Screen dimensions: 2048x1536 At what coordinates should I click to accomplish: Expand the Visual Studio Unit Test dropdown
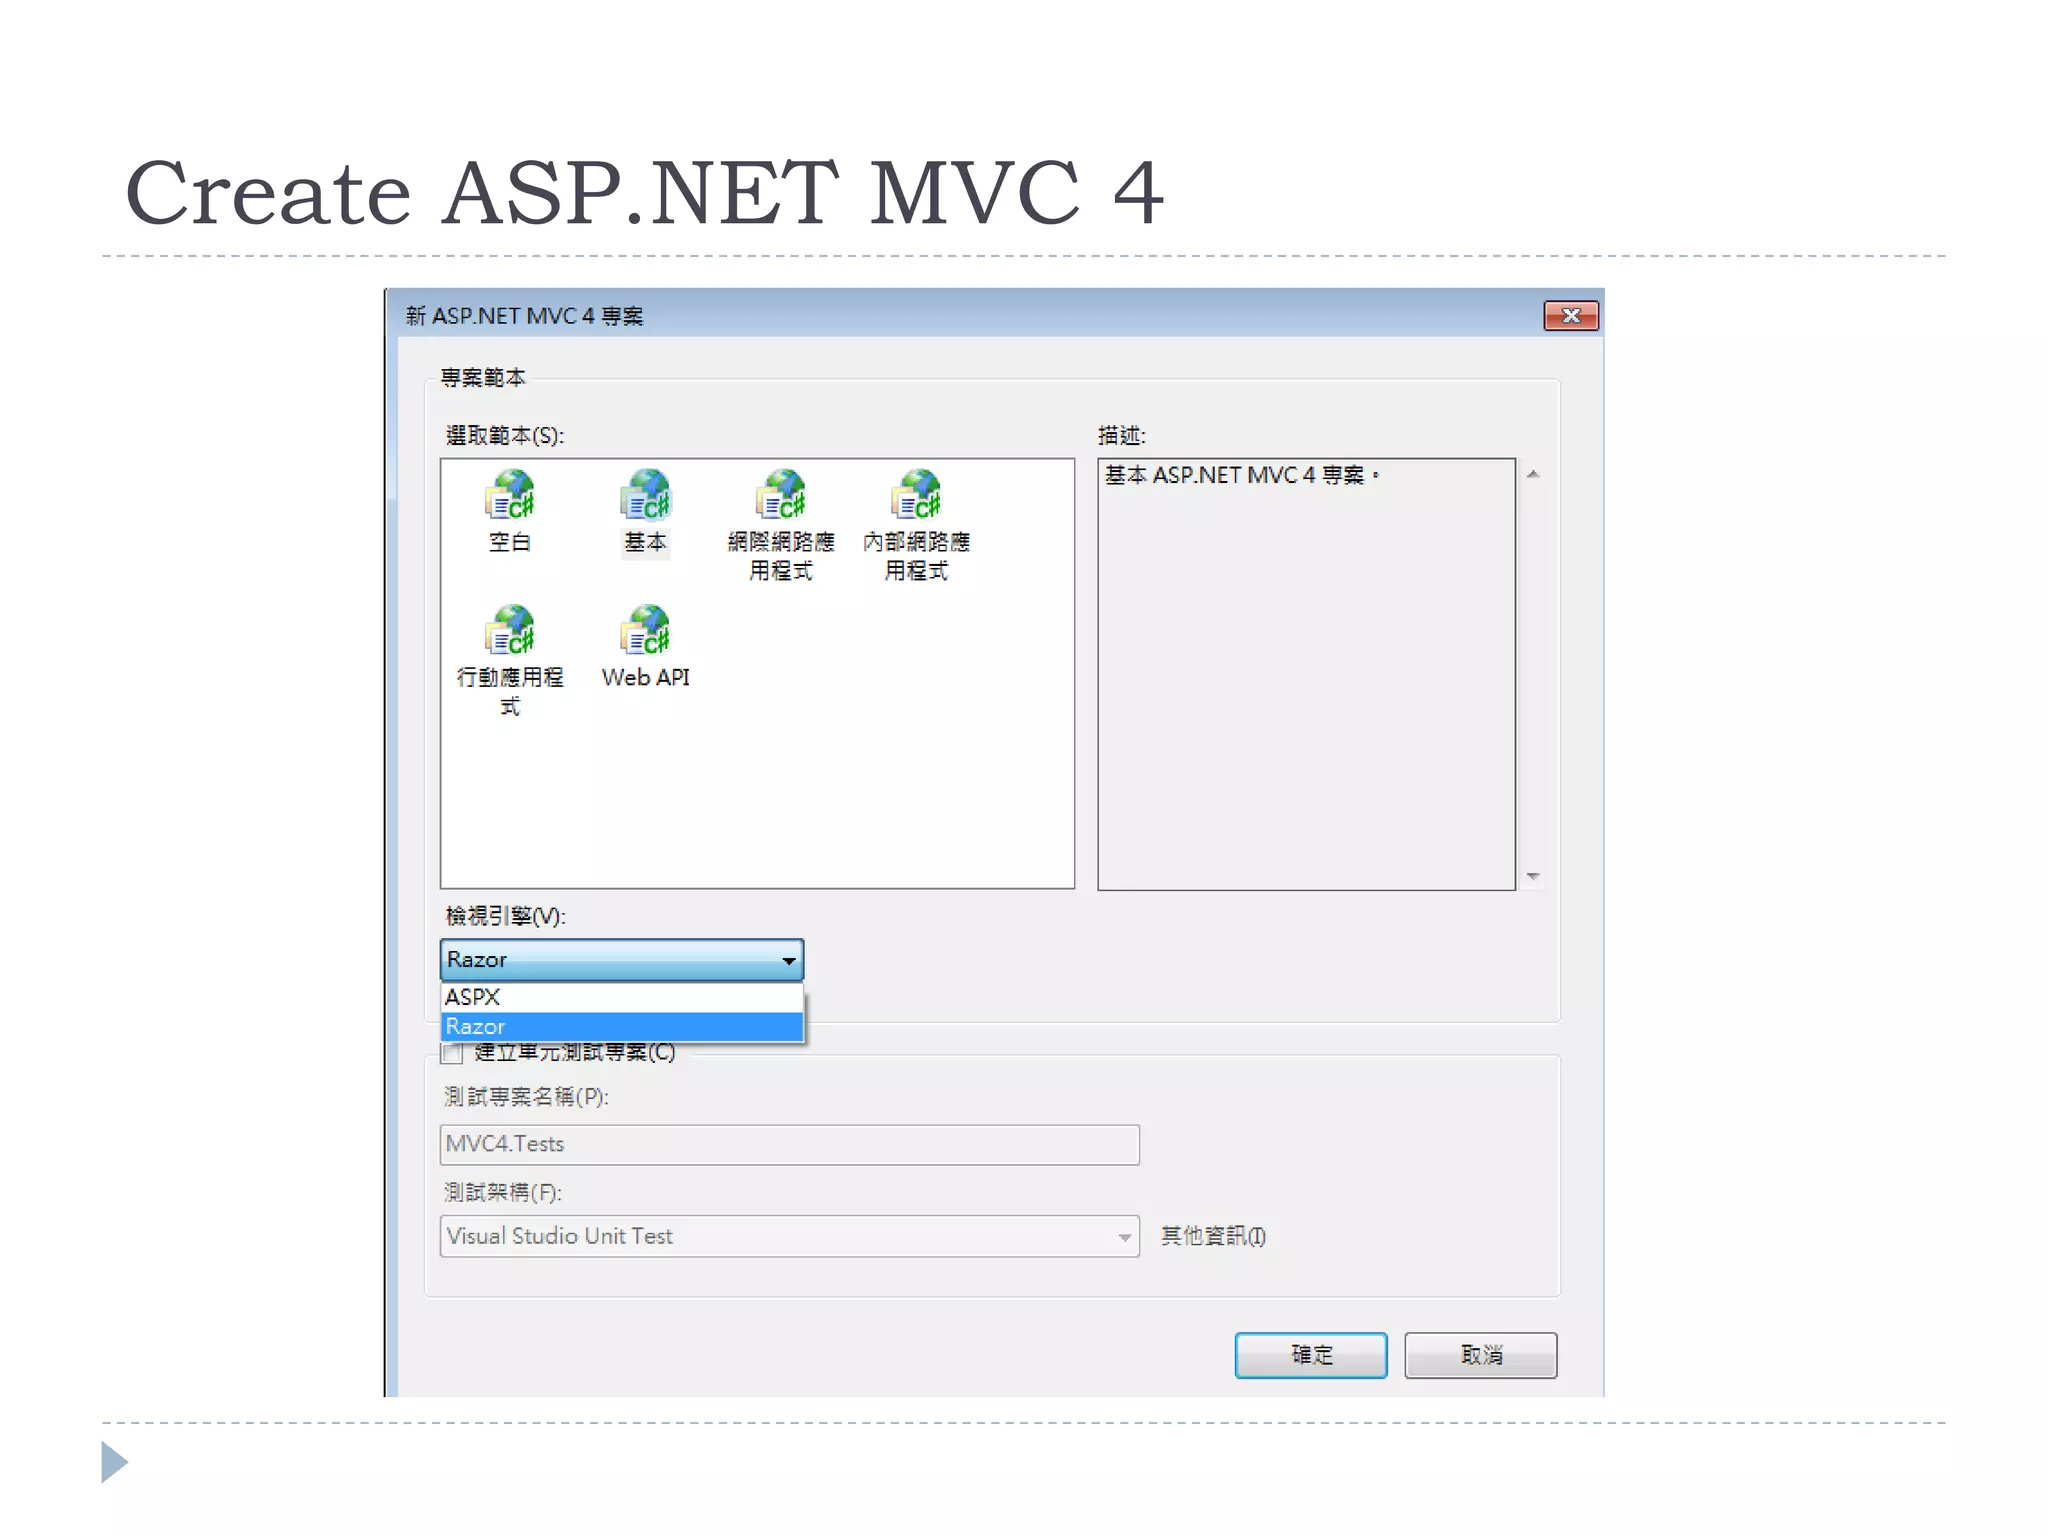(789, 1236)
